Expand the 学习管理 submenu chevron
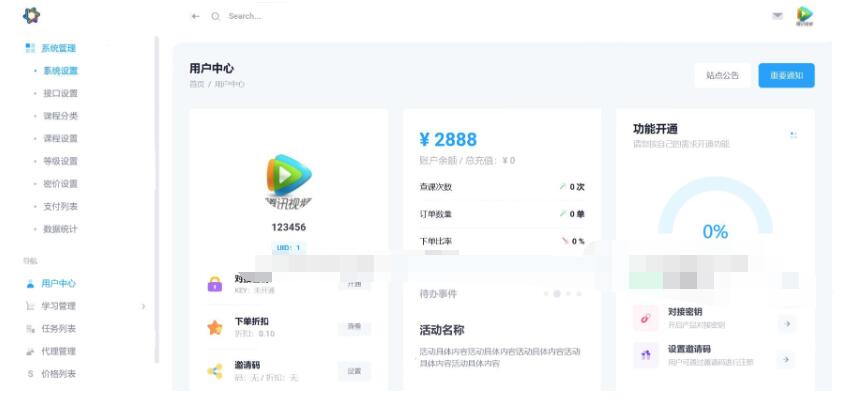This screenshot has height=399, width=841. [x=143, y=306]
